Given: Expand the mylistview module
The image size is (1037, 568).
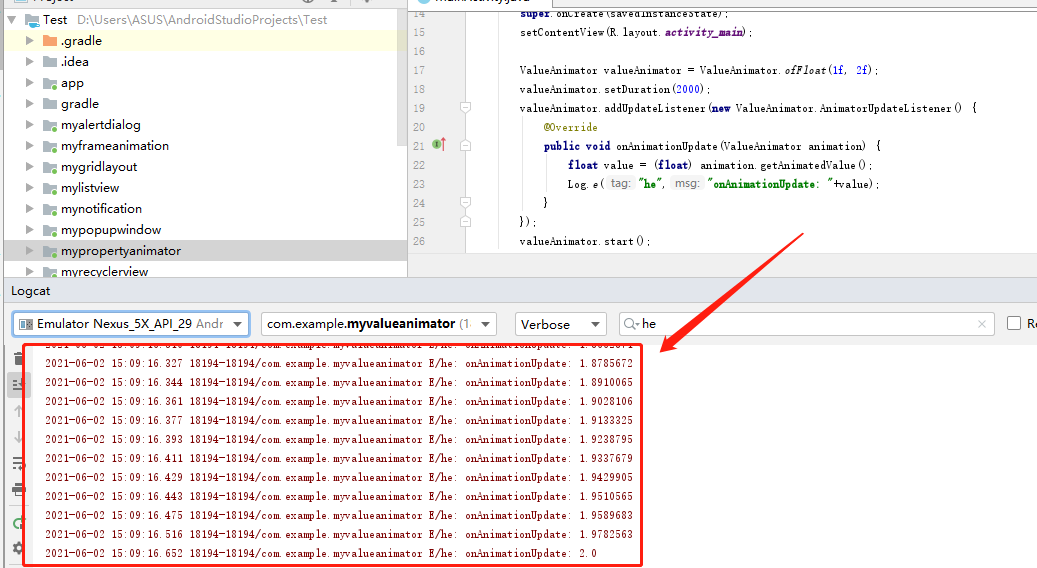Looking at the screenshot, I should click(x=30, y=188).
